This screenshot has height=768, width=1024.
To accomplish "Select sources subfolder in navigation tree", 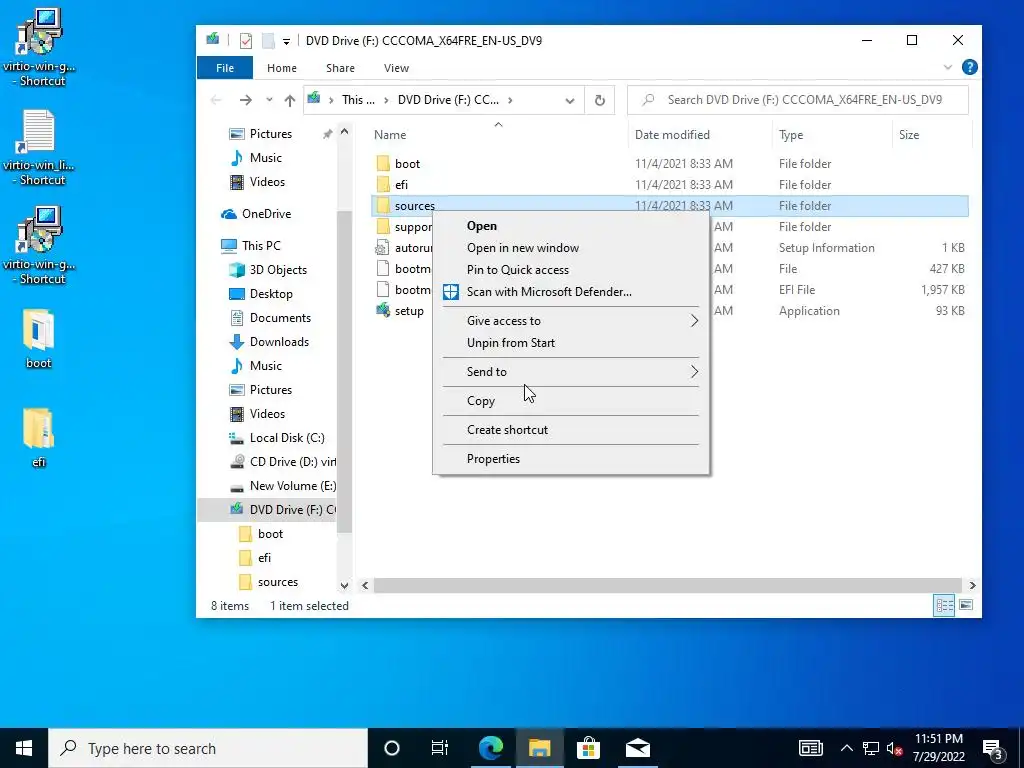I will [278, 582].
